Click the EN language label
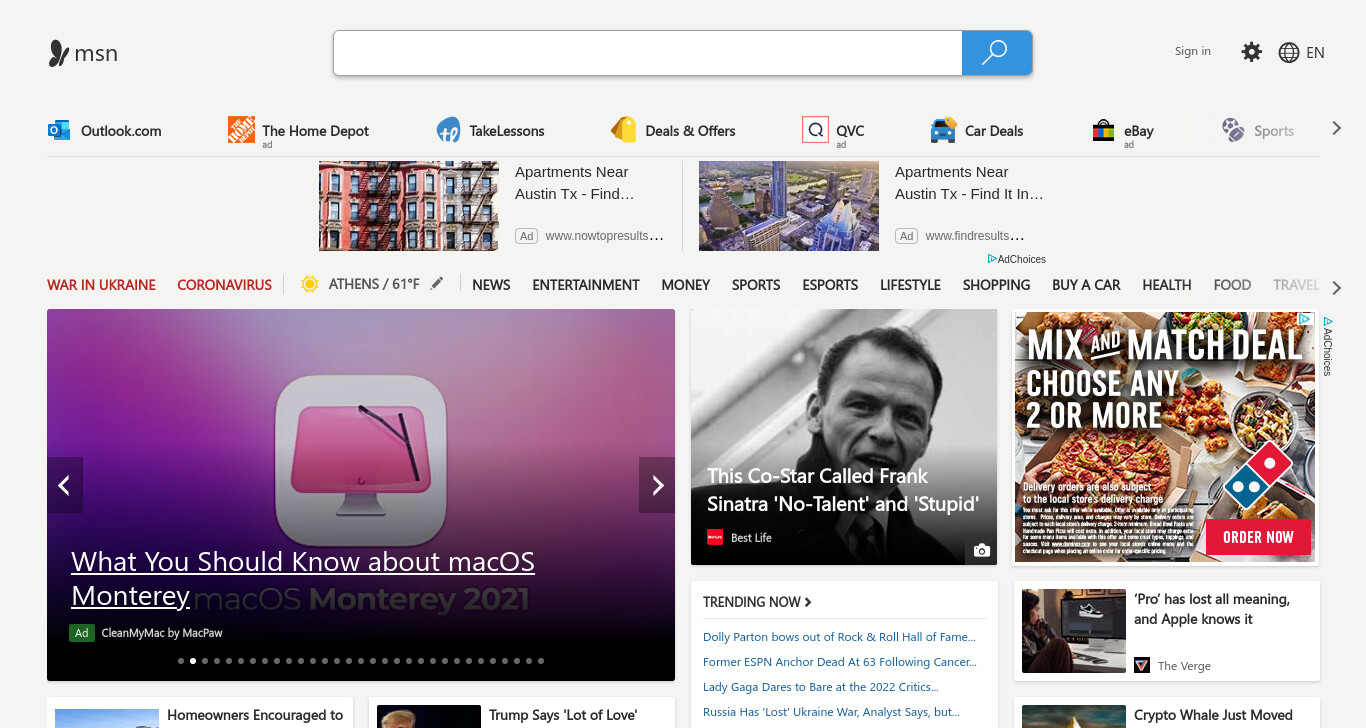The height and width of the screenshot is (728, 1366). [x=1315, y=53]
